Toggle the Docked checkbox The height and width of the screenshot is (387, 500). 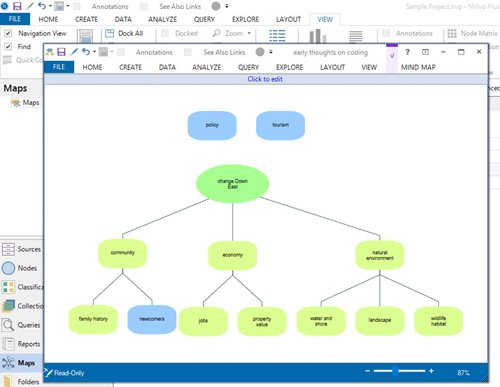165,33
